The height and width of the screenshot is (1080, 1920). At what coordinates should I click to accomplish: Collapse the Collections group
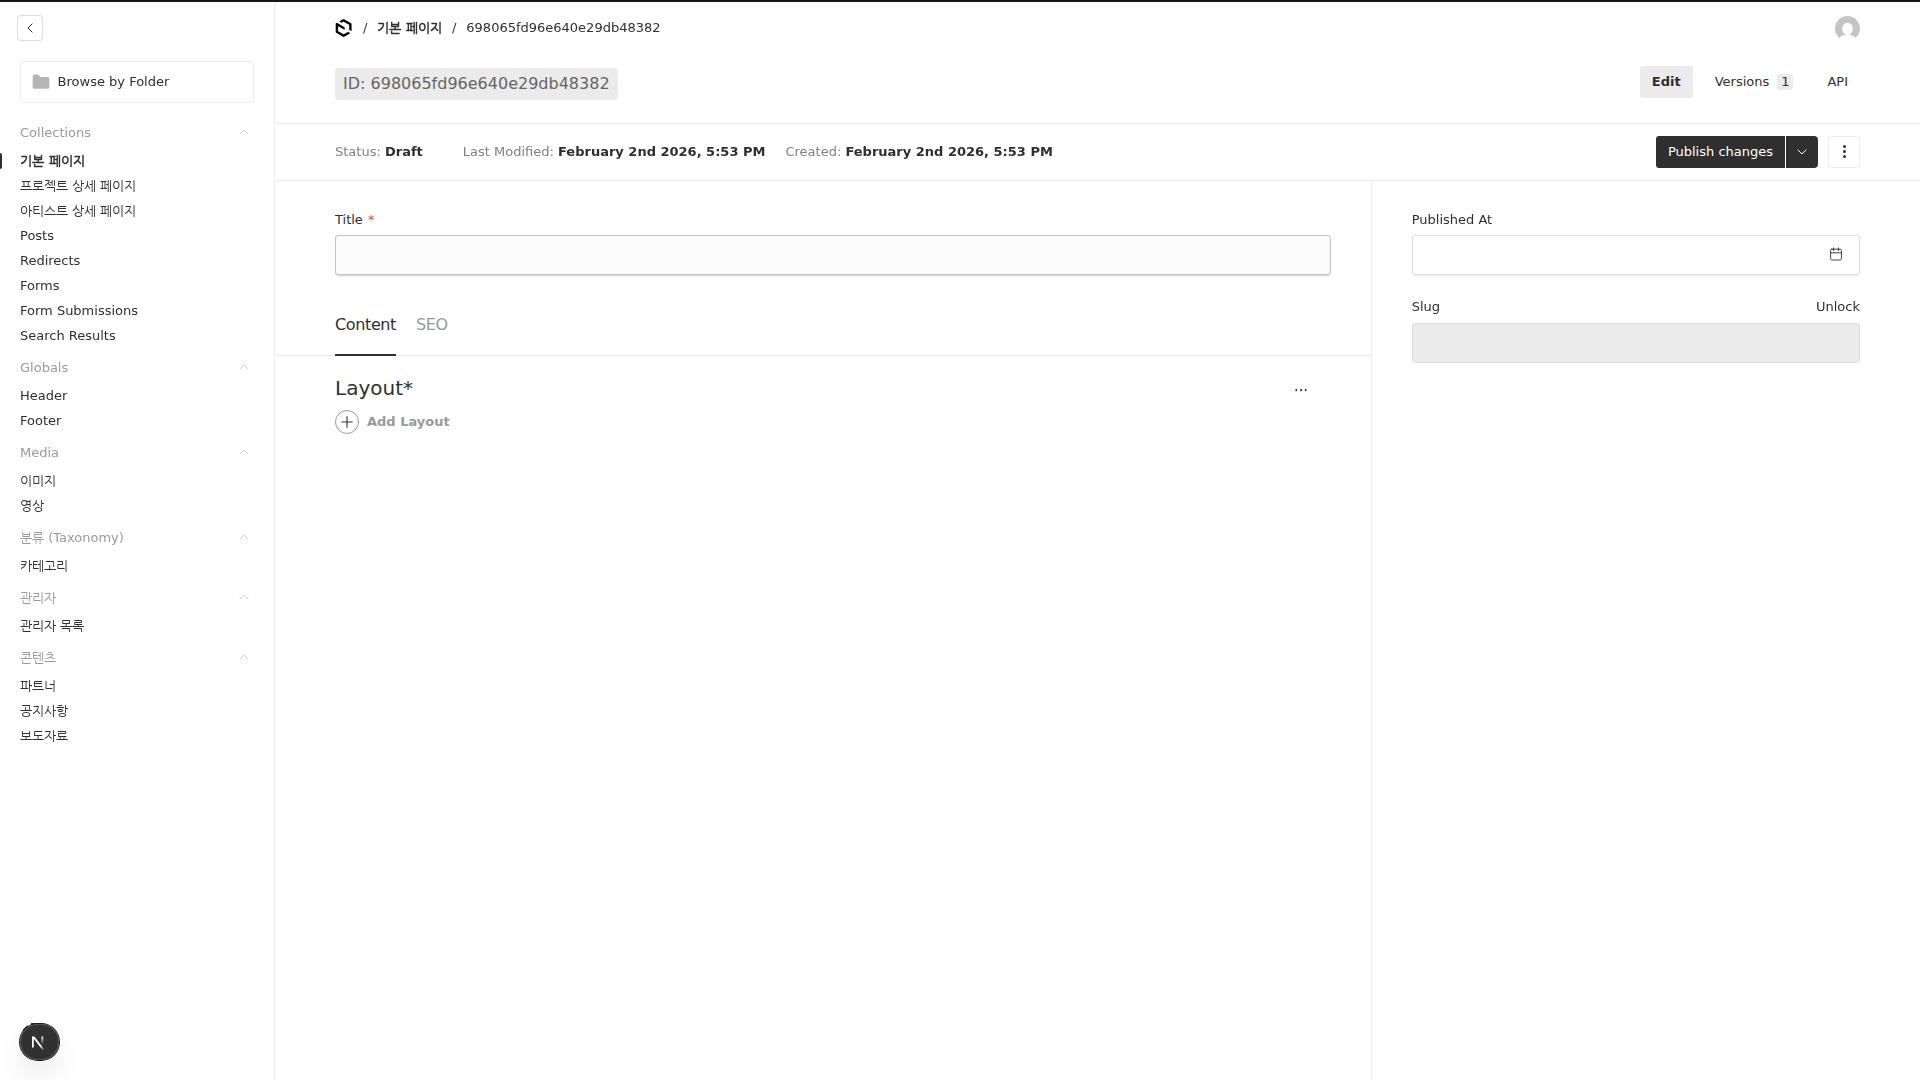(x=243, y=133)
